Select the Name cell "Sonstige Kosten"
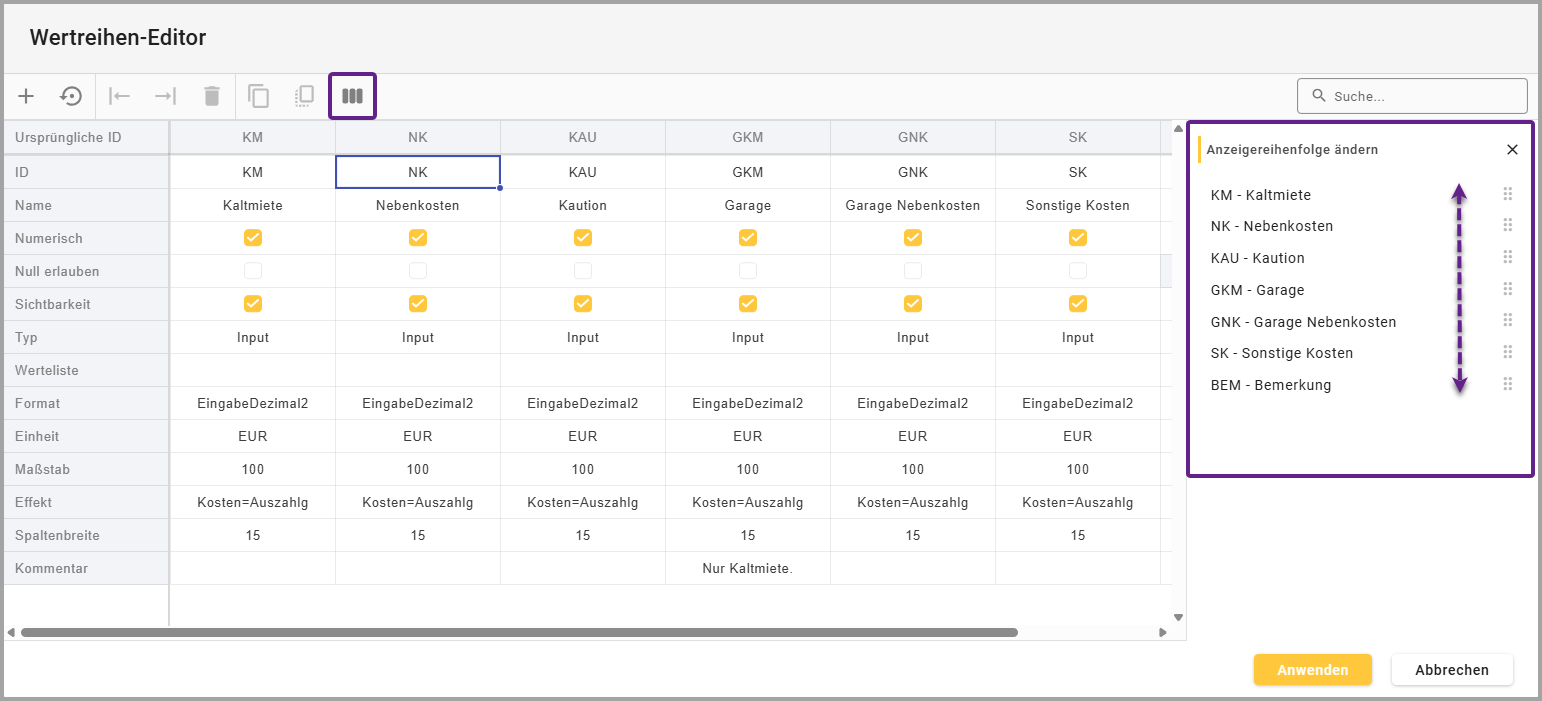 (x=1078, y=205)
